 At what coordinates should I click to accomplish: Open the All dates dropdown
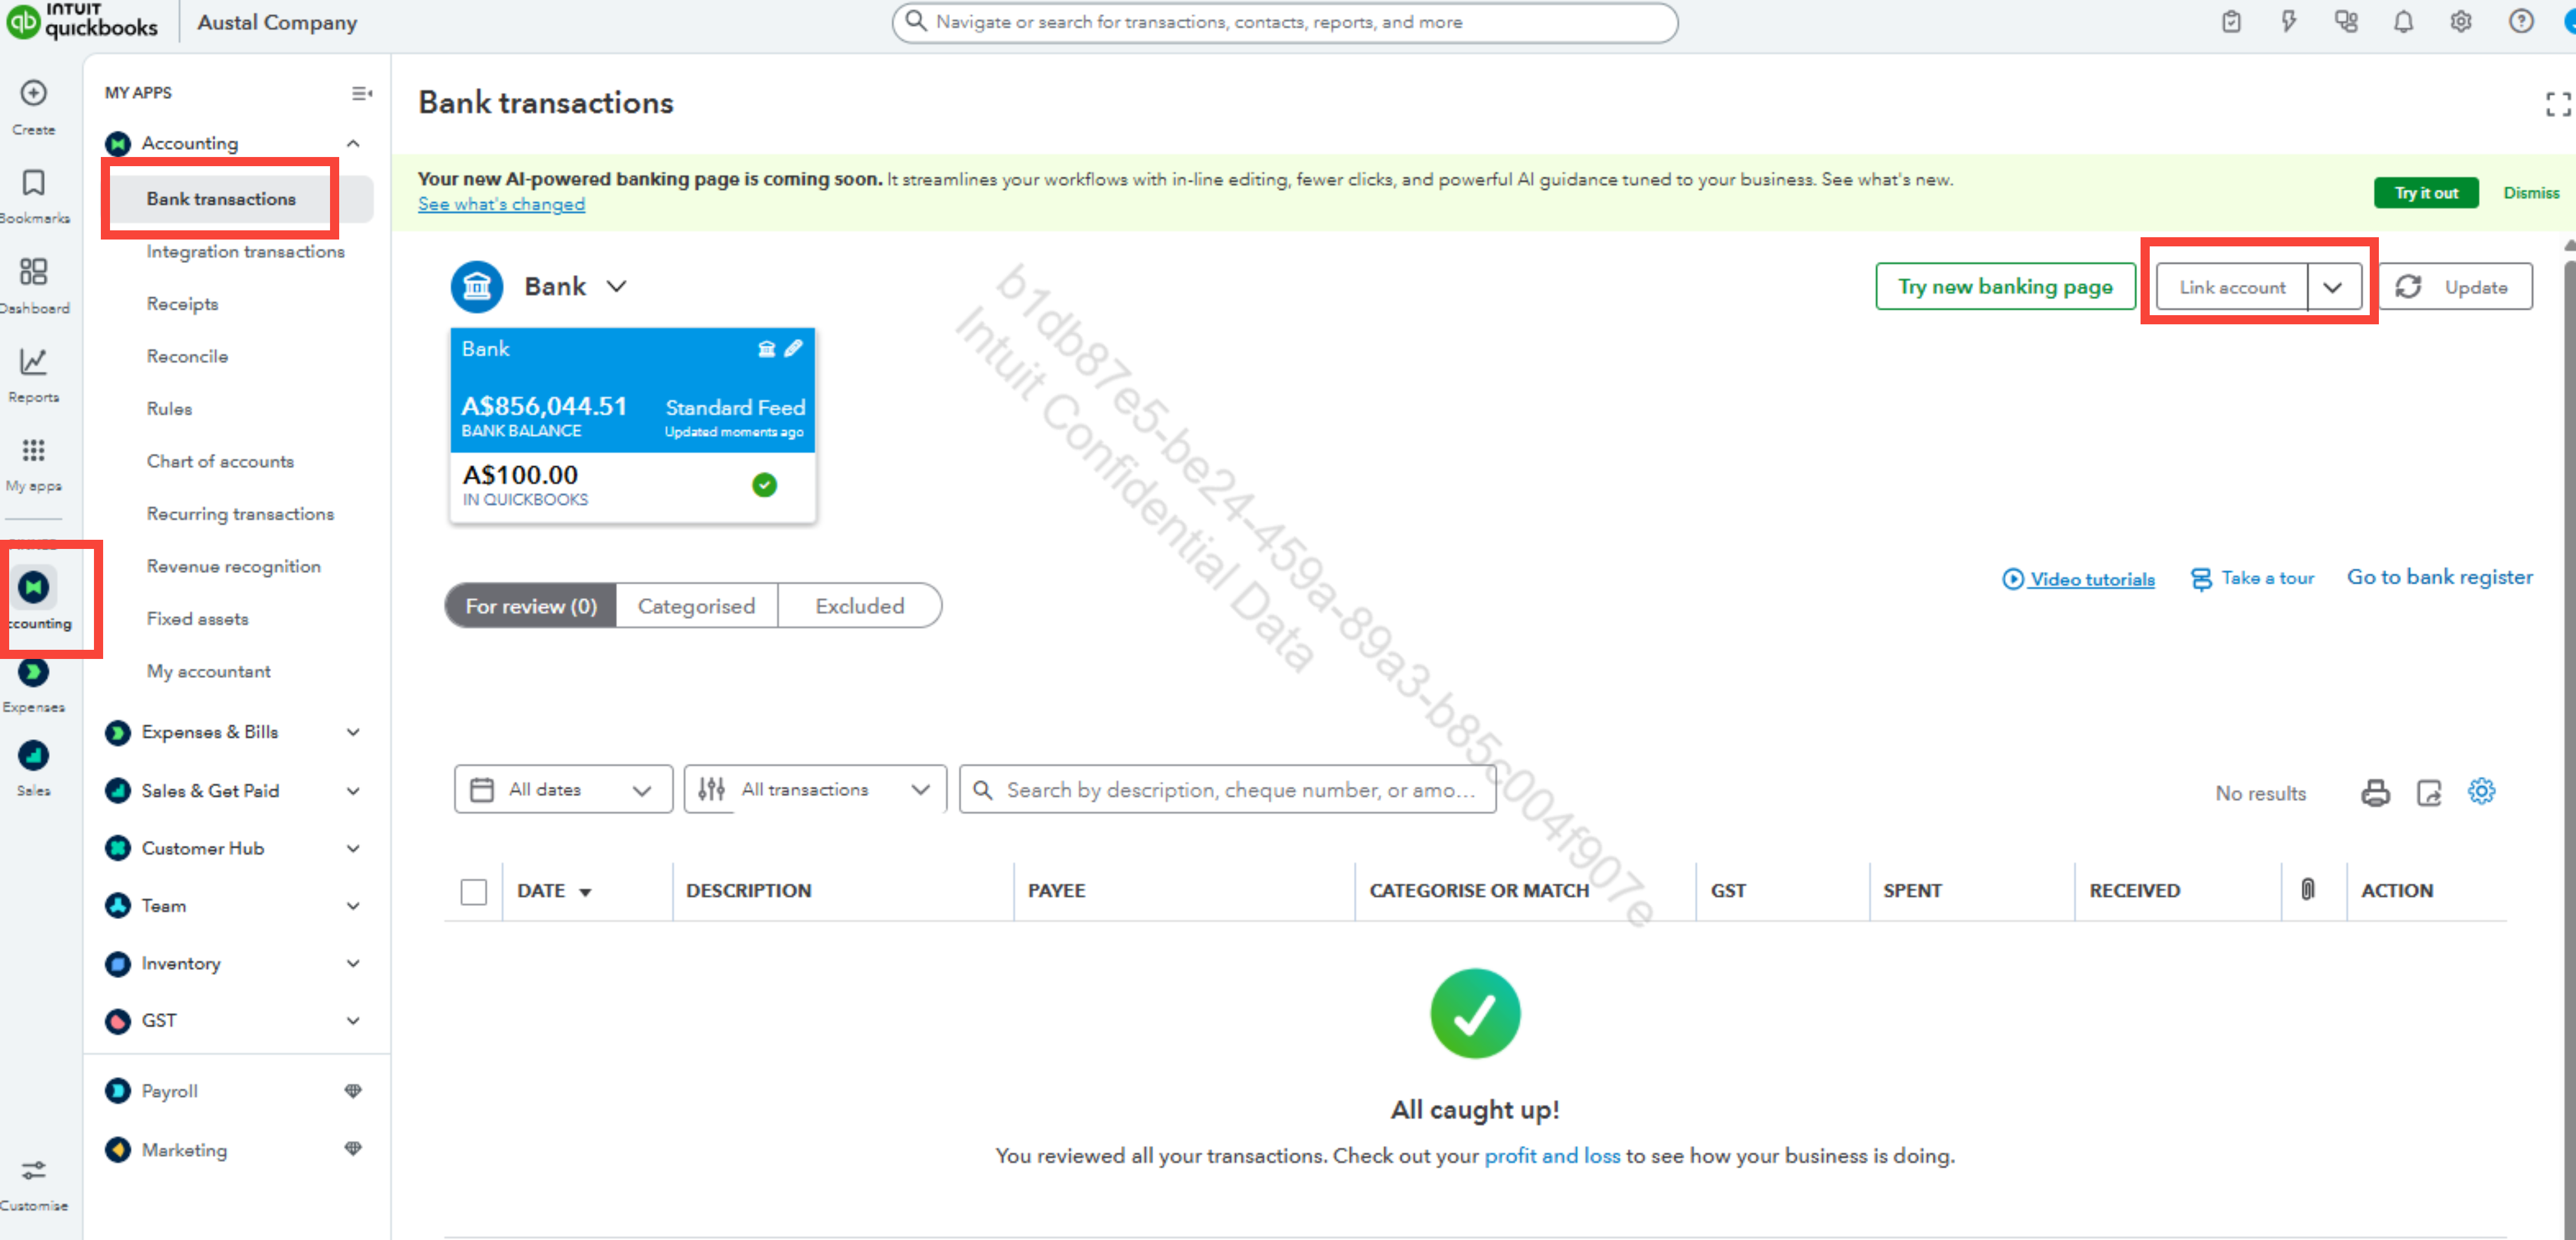563,790
